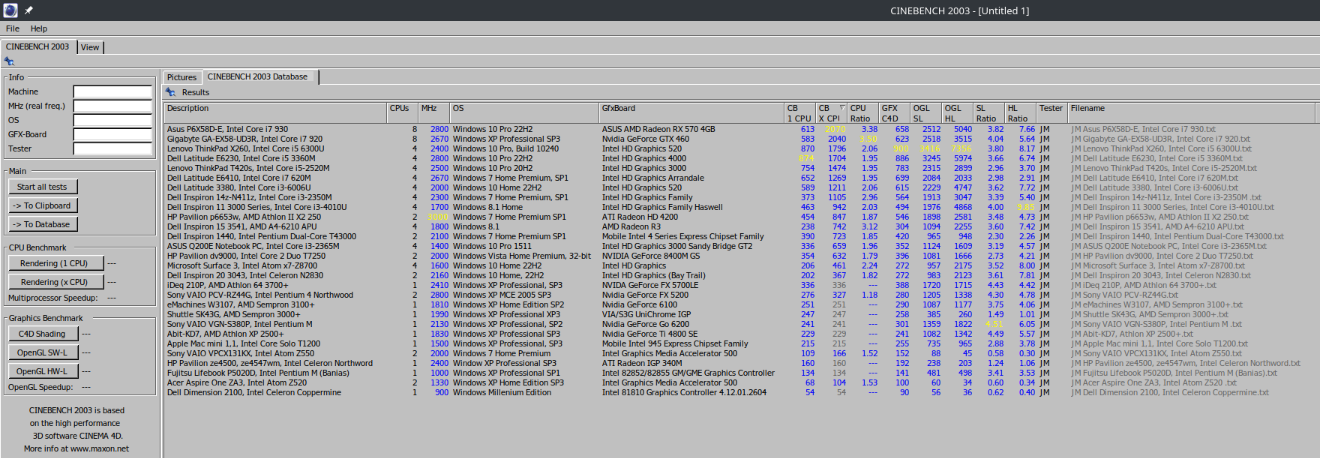Select row Lenovo ThinkPad T420s, Intel Core i5-2520M

point(740,168)
